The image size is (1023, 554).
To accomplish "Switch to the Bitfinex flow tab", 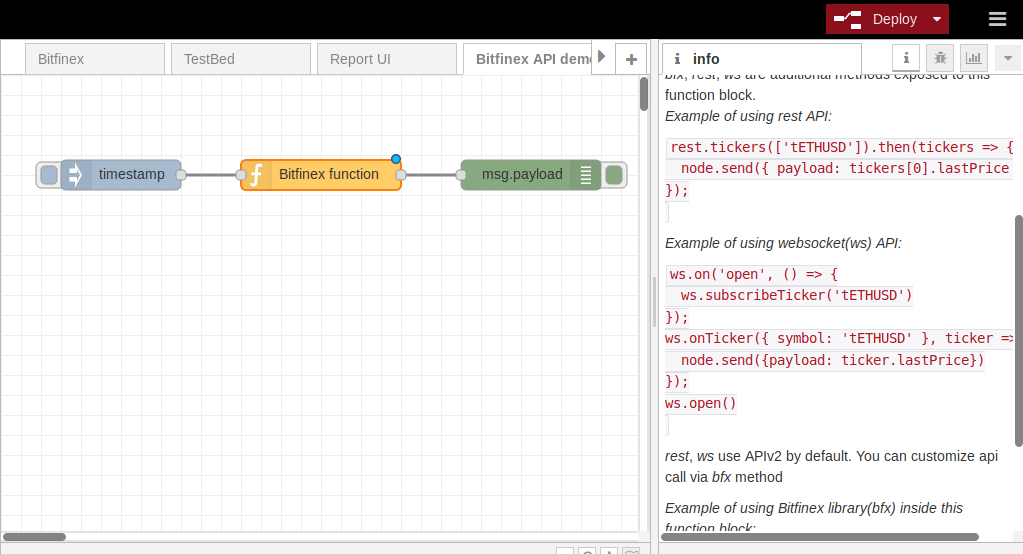I will click(x=95, y=59).
